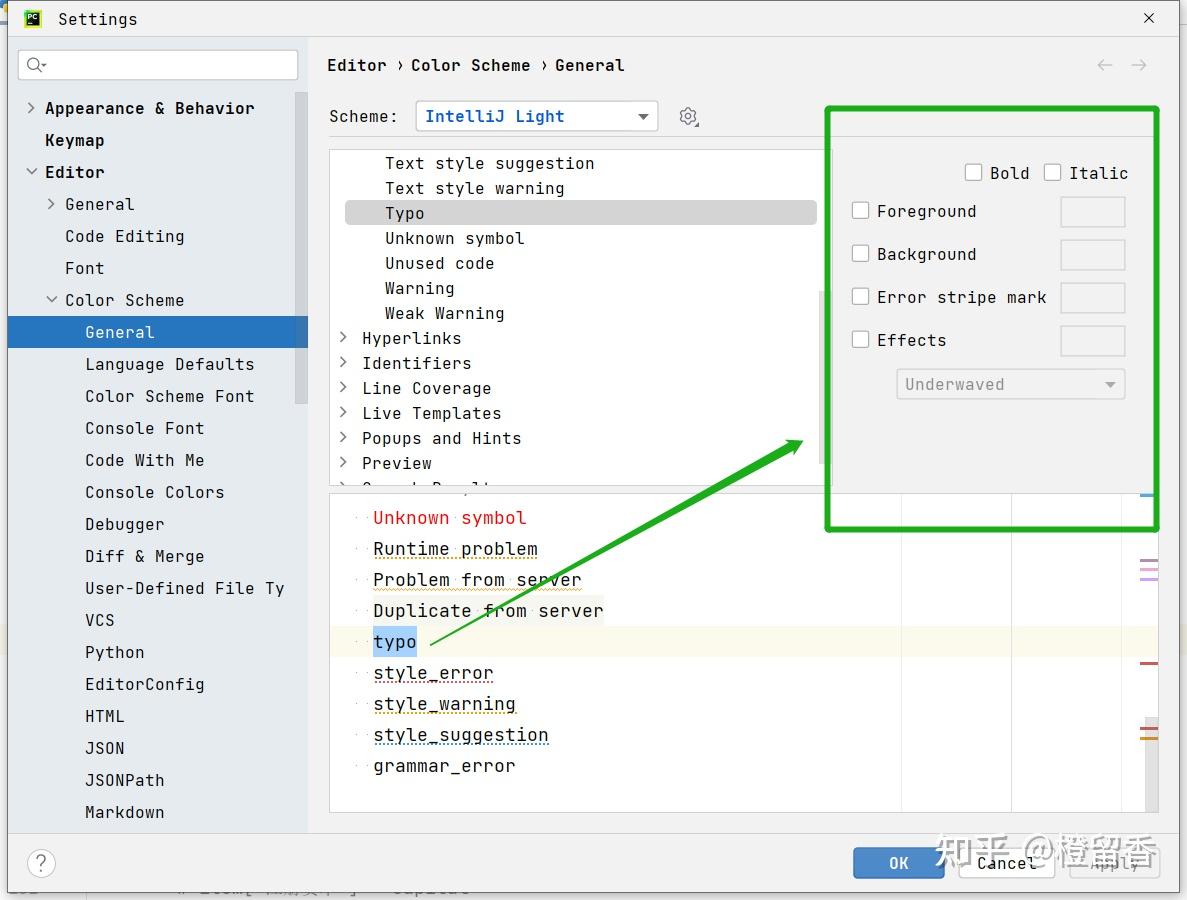Select Debugger in the settings sidebar
The image size is (1187, 900).
[124, 524]
